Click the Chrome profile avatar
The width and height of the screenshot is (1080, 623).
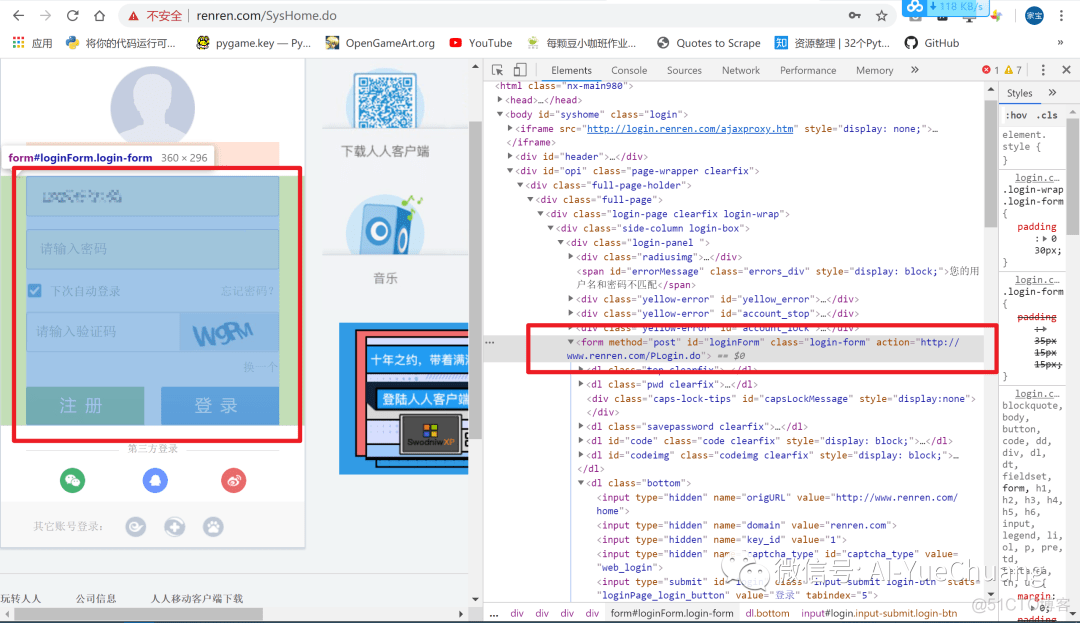click(1034, 16)
